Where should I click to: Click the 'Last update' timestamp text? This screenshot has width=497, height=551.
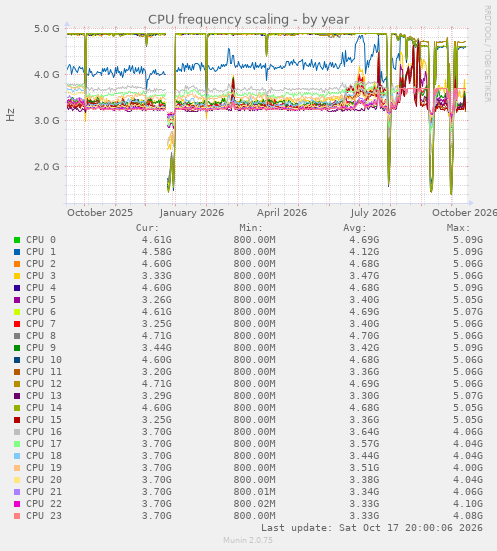372,528
